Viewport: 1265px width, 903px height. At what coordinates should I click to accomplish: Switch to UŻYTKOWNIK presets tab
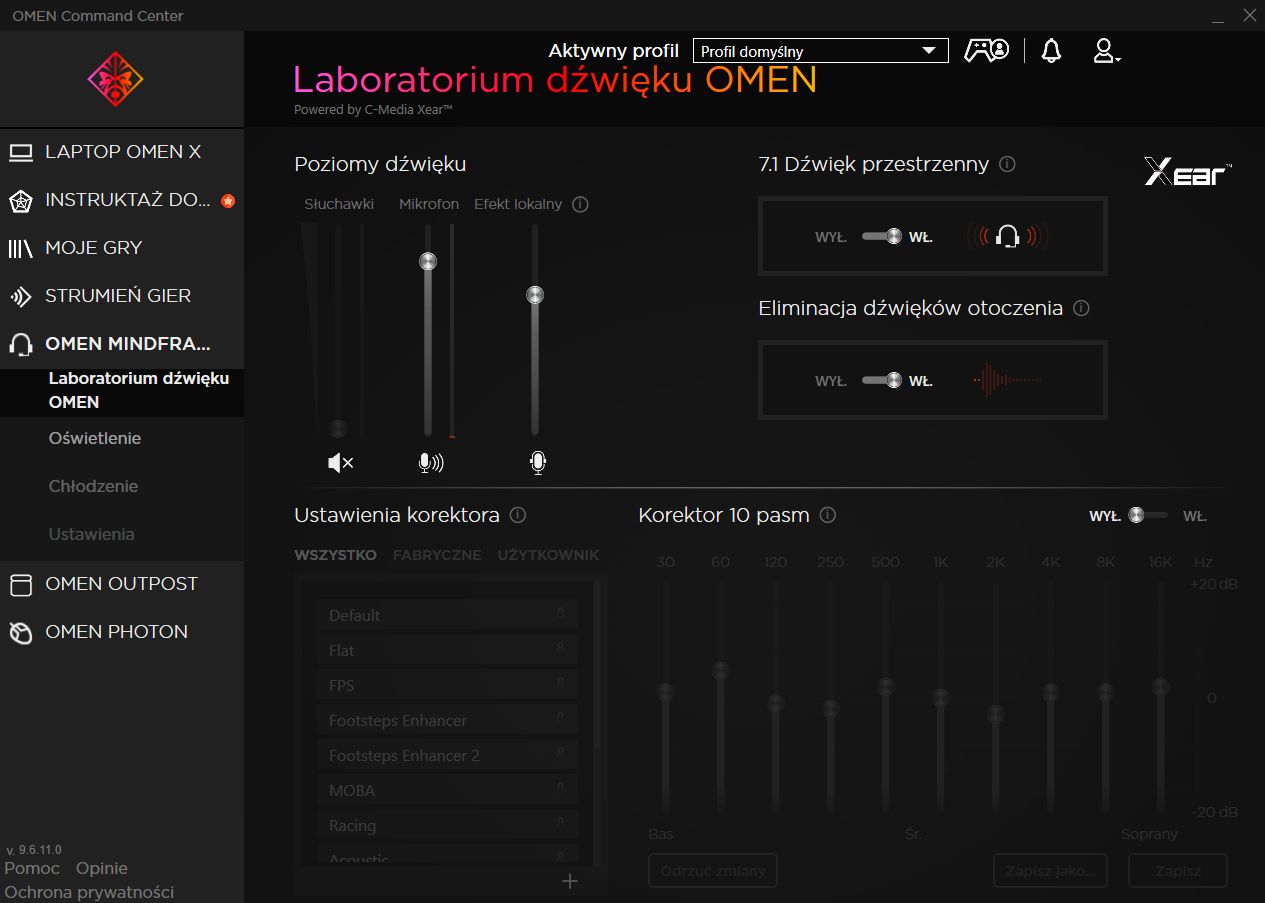[x=548, y=555]
